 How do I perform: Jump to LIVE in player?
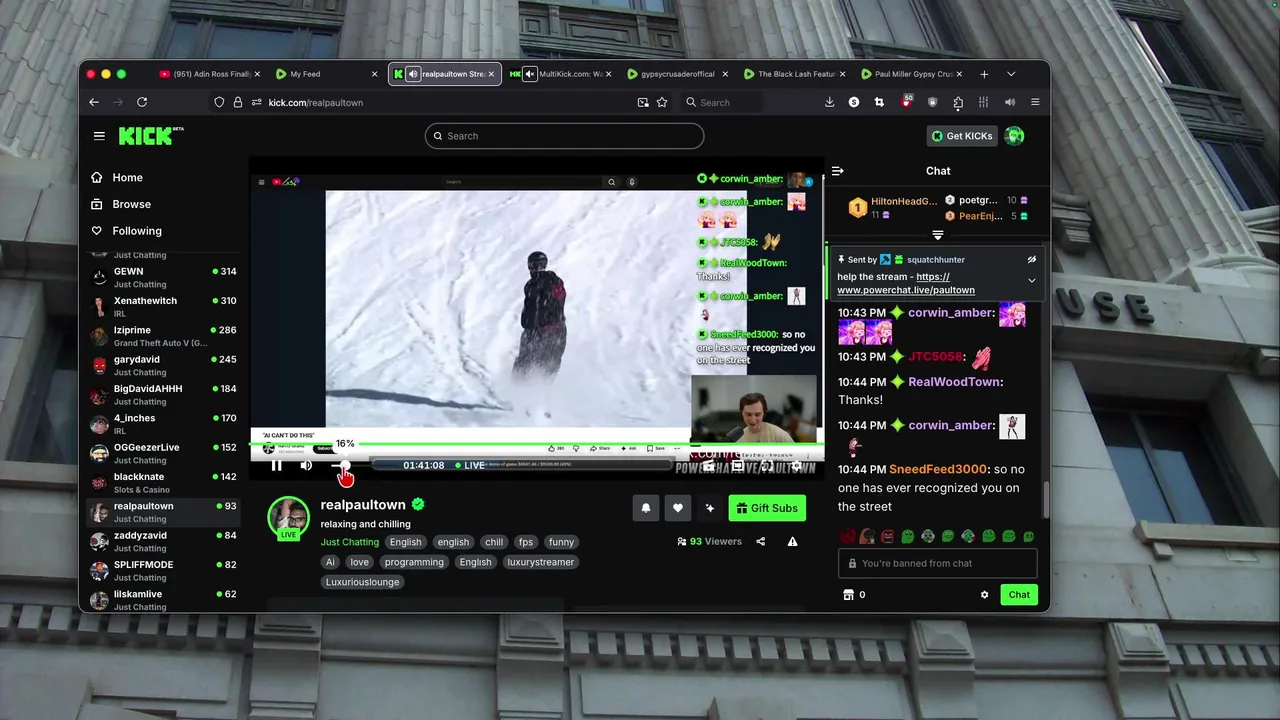(x=470, y=465)
